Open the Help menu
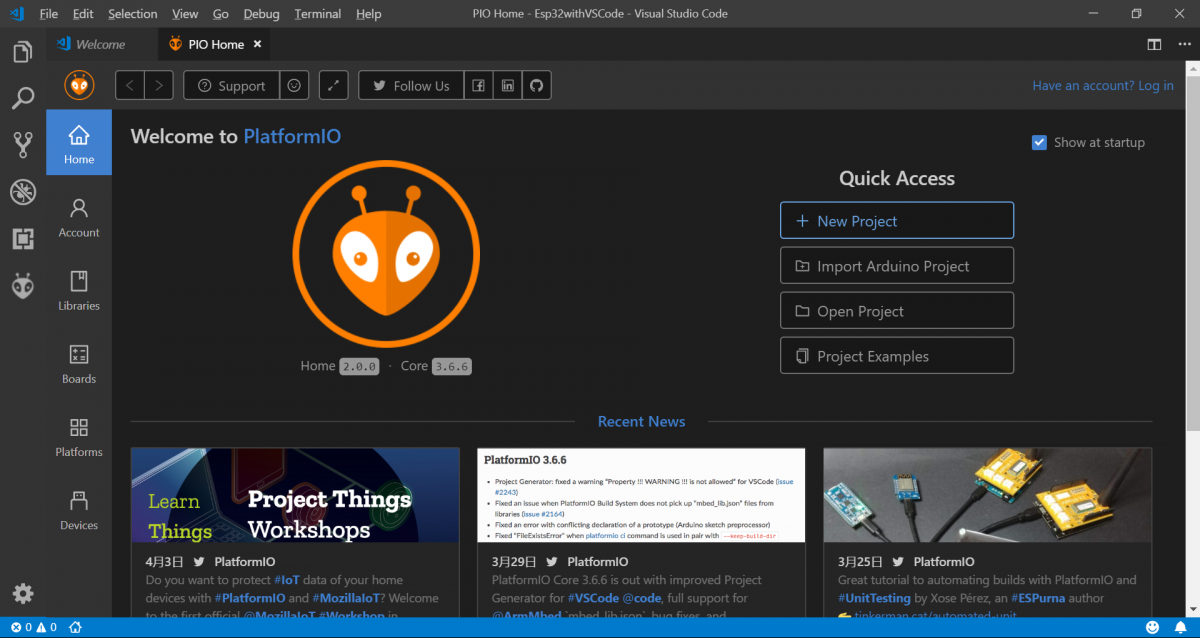The width and height of the screenshot is (1200, 638). point(369,14)
